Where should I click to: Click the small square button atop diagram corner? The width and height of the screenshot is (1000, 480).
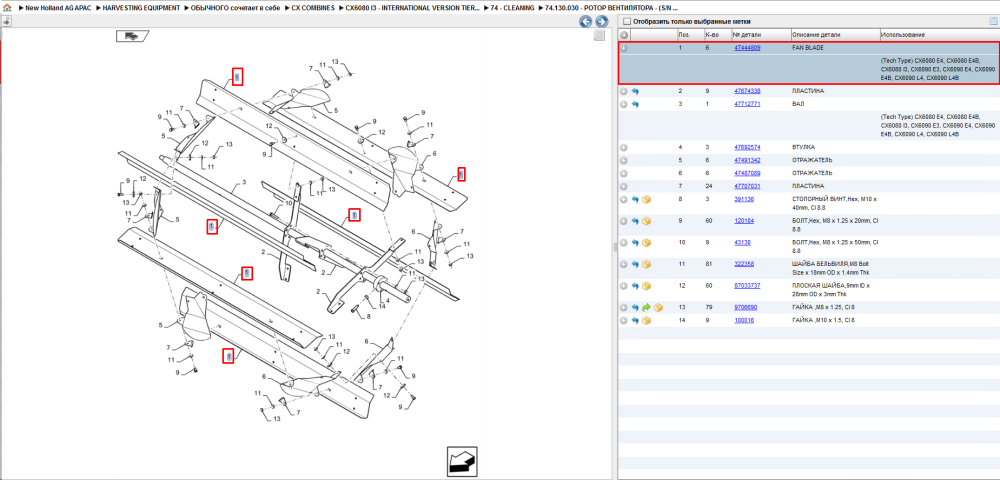[x=599, y=36]
